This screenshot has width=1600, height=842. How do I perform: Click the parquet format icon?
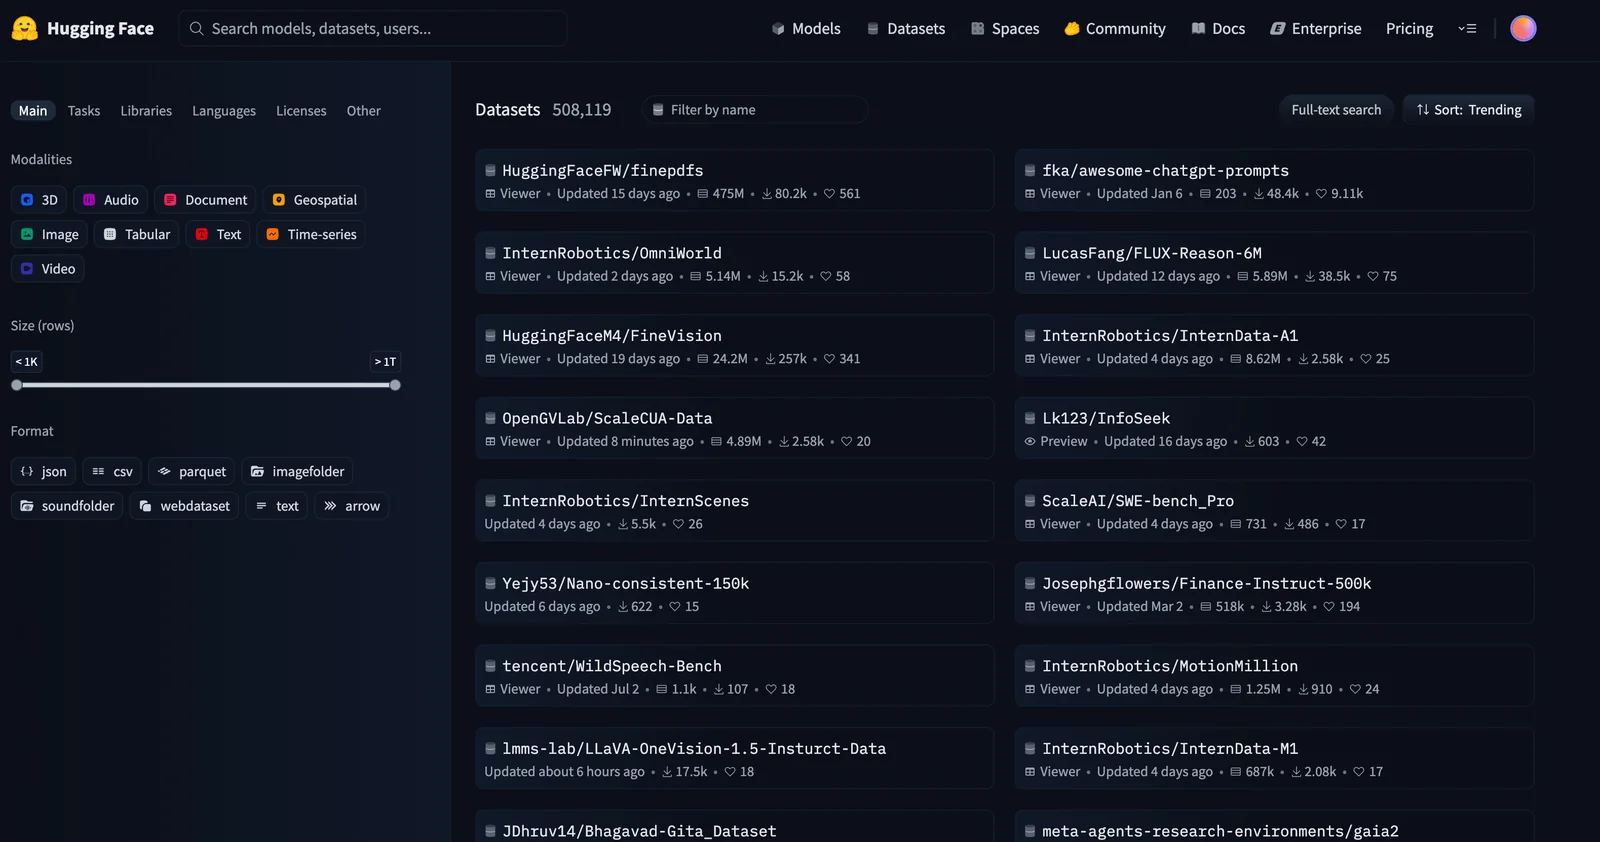(x=165, y=472)
